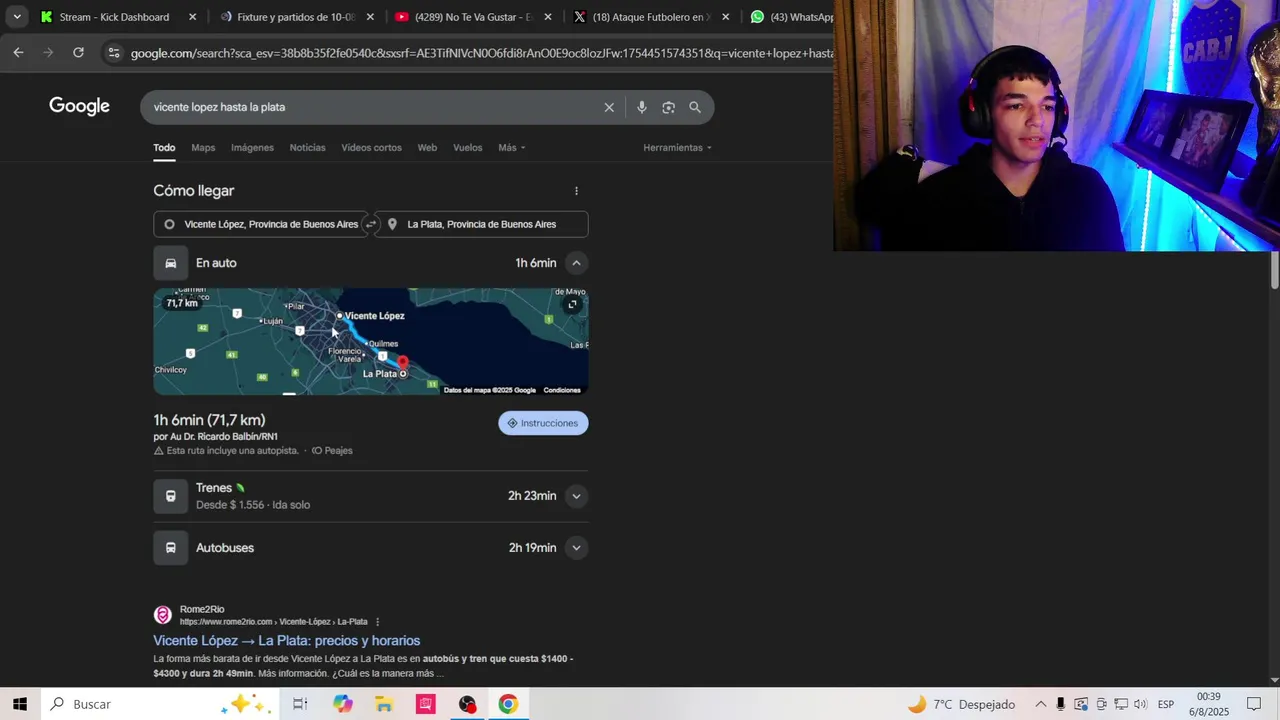This screenshot has height=720, width=1280.
Task: Collapse the En auto route details
Action: [x=576, y=263]
